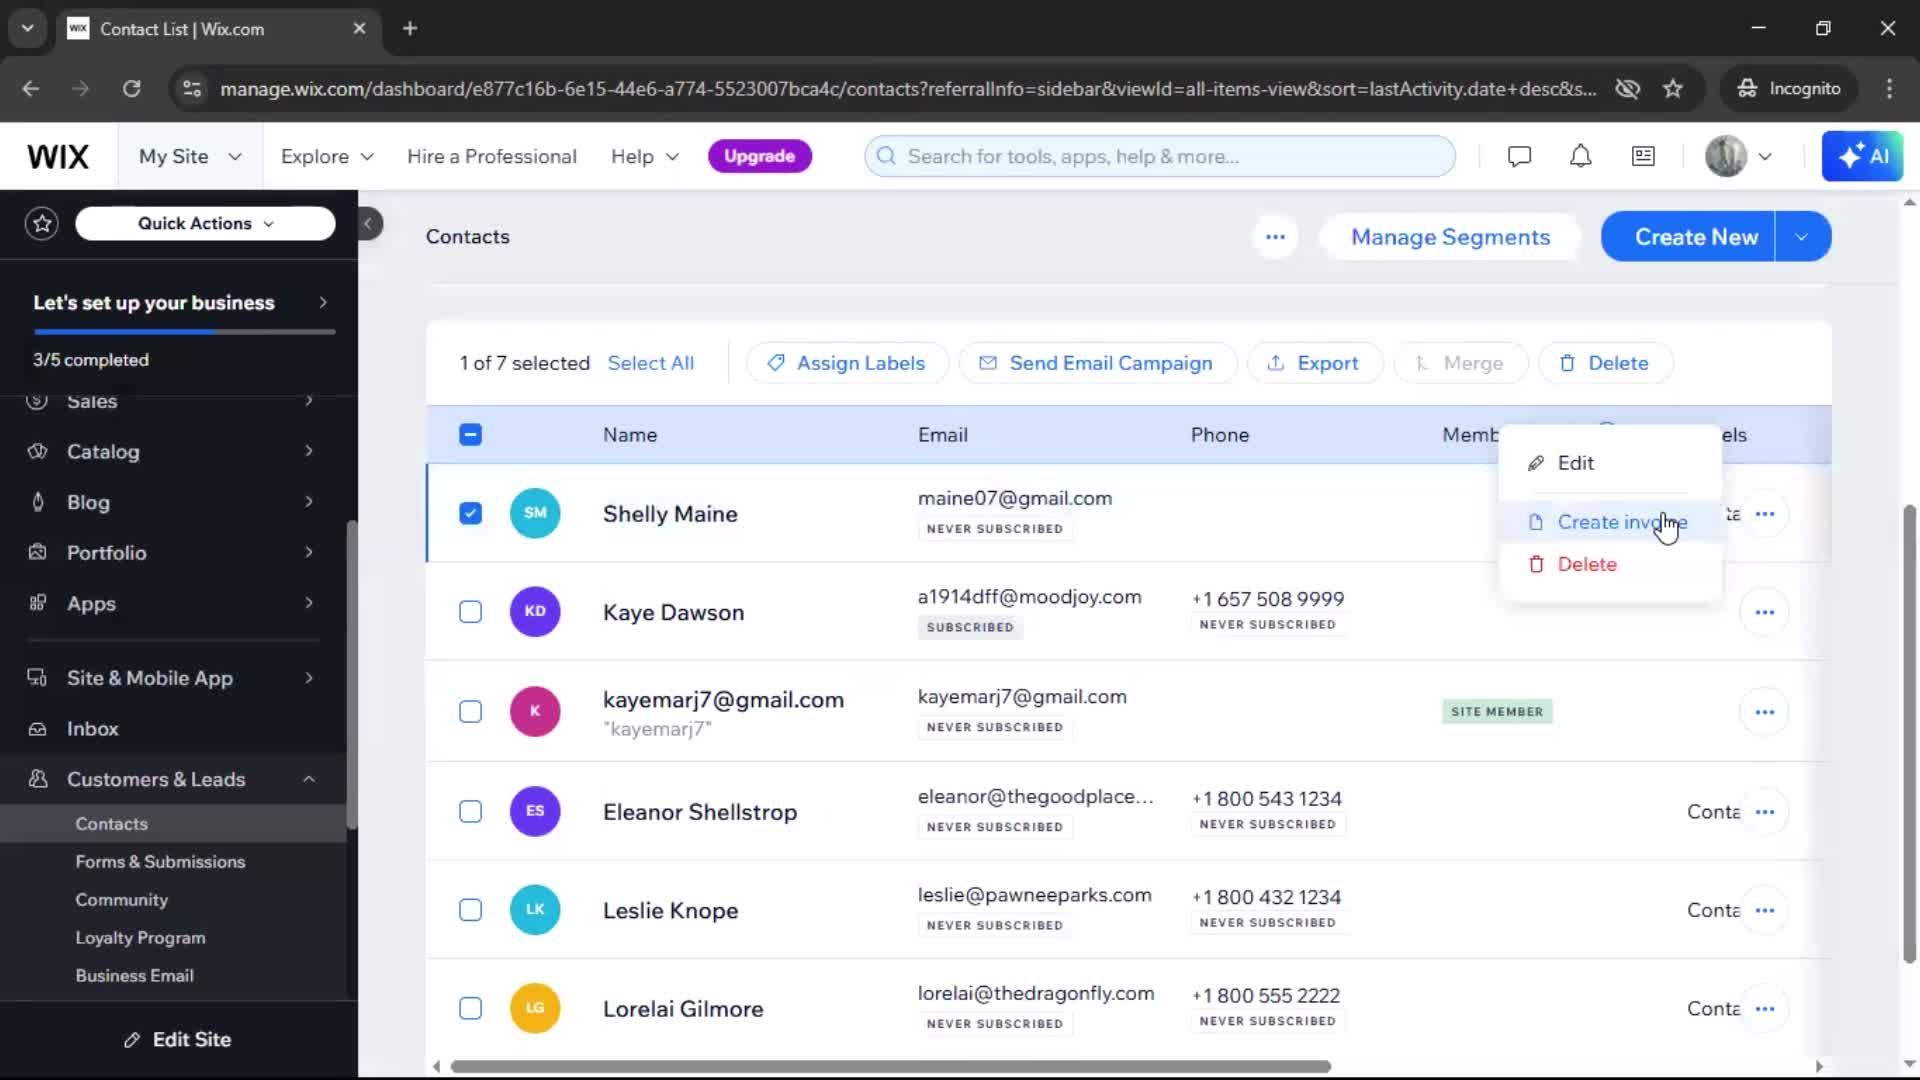Open more options for Lorelai Gilmore row
Image resolution: width=1920 pixels, height=1080 pixels.
1764,1009
